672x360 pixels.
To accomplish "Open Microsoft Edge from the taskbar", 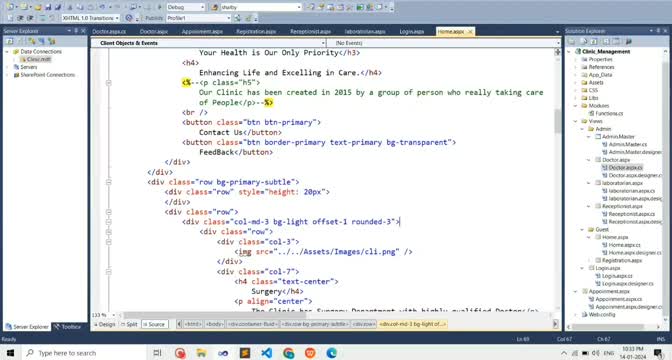I will click(x=331, y=353).
